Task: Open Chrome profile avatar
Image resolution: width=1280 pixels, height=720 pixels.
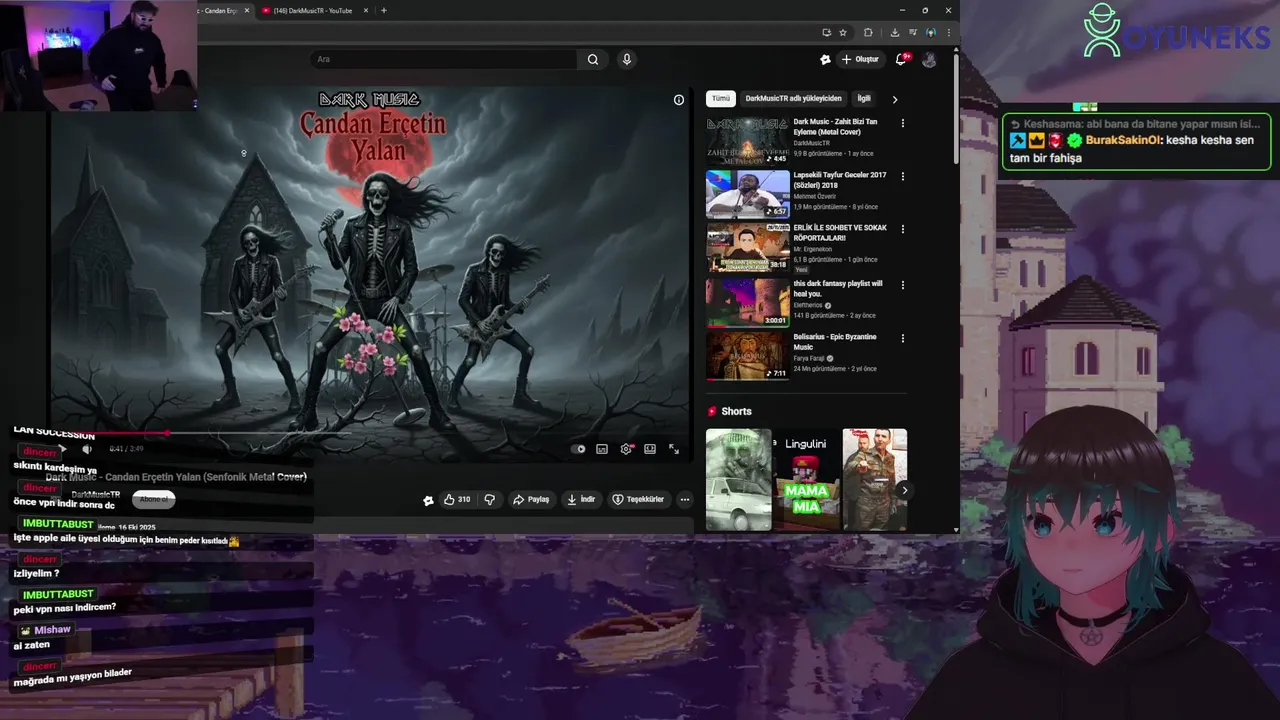Action: (x=931, y=32)
